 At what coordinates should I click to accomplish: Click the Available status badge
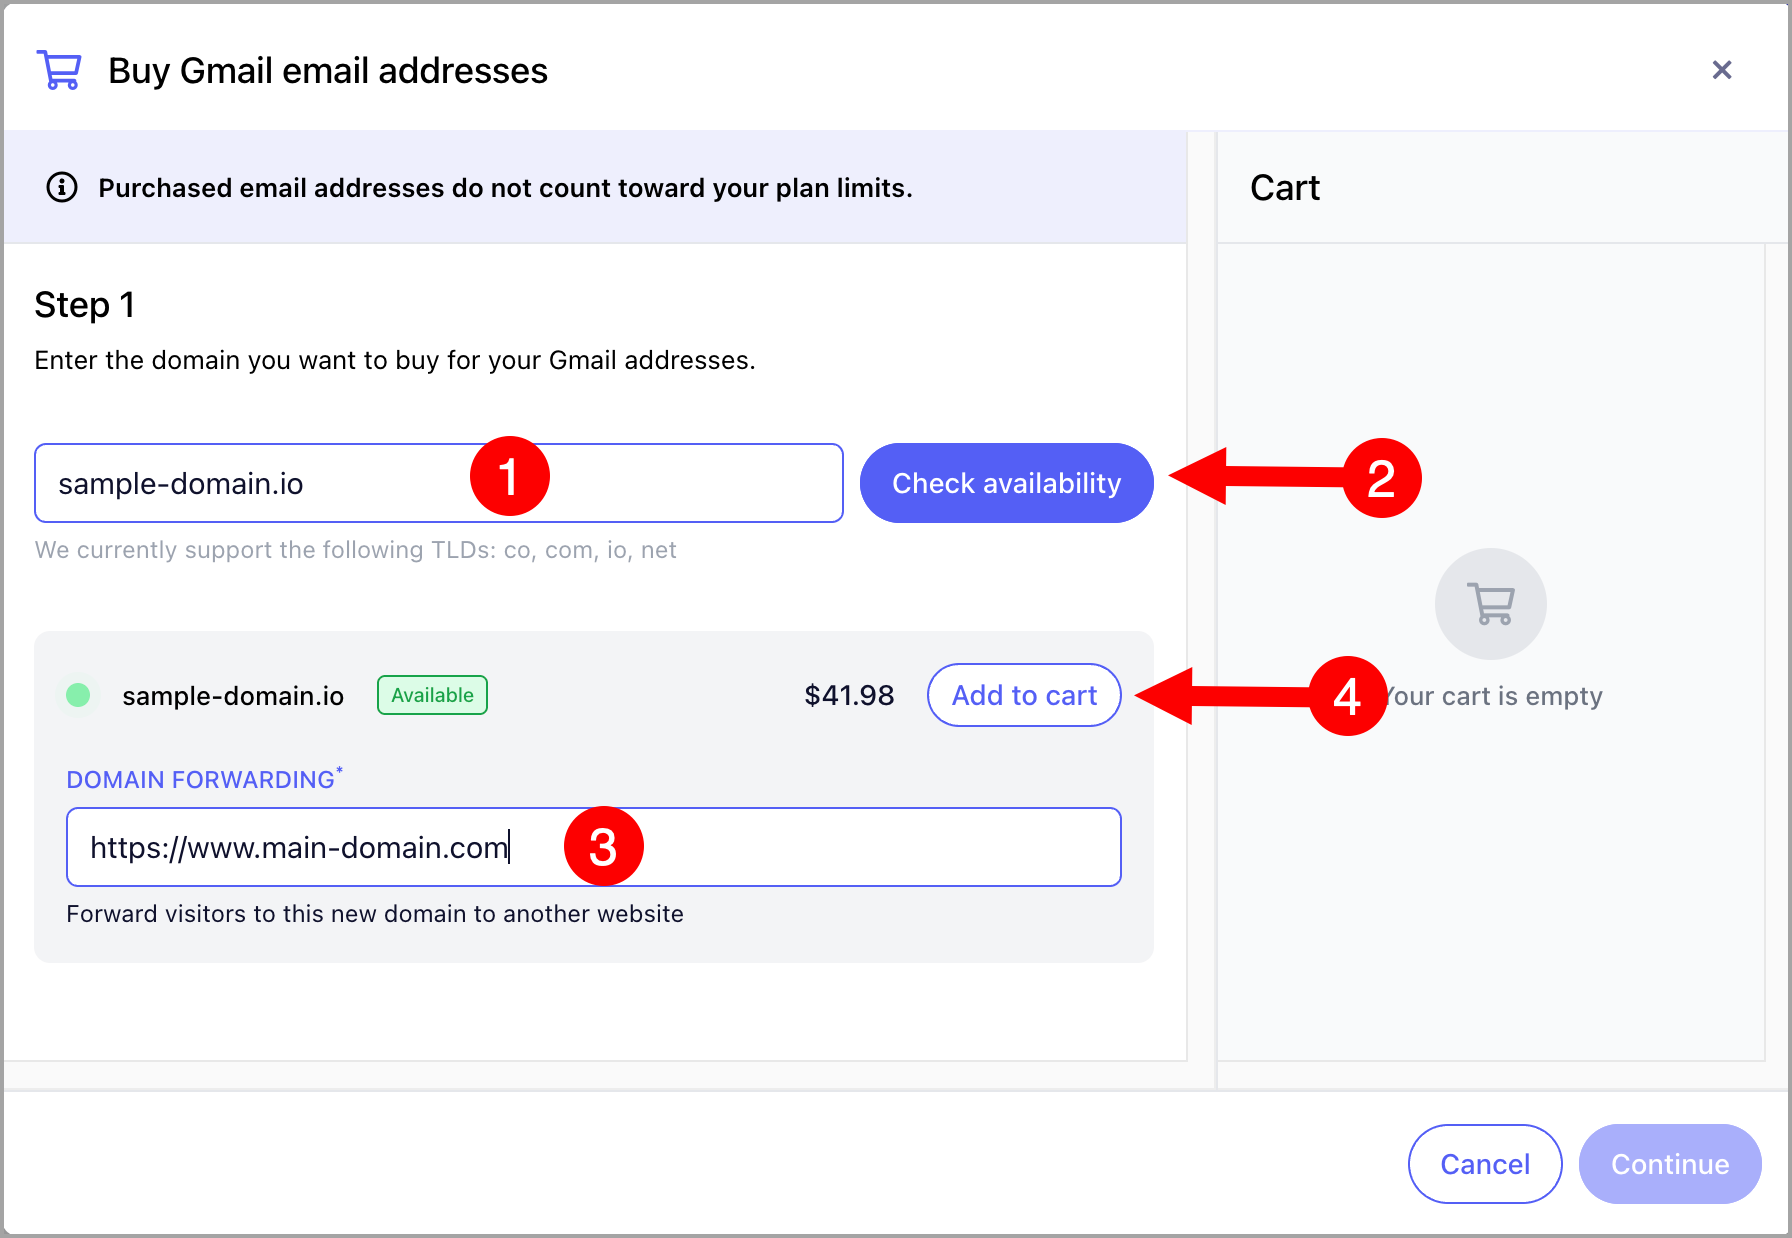pyautogui.click(x=432, y=695)
